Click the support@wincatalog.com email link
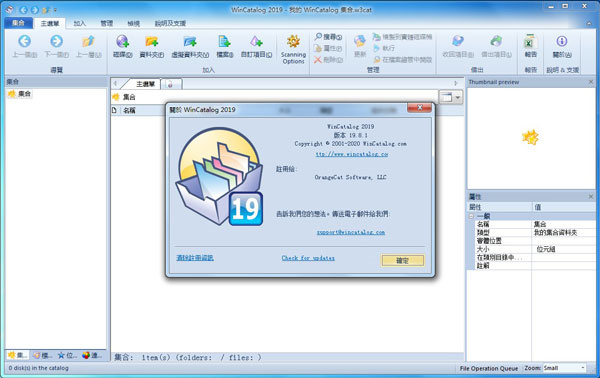Screen dimensions: 600x378 coord(351,232)
